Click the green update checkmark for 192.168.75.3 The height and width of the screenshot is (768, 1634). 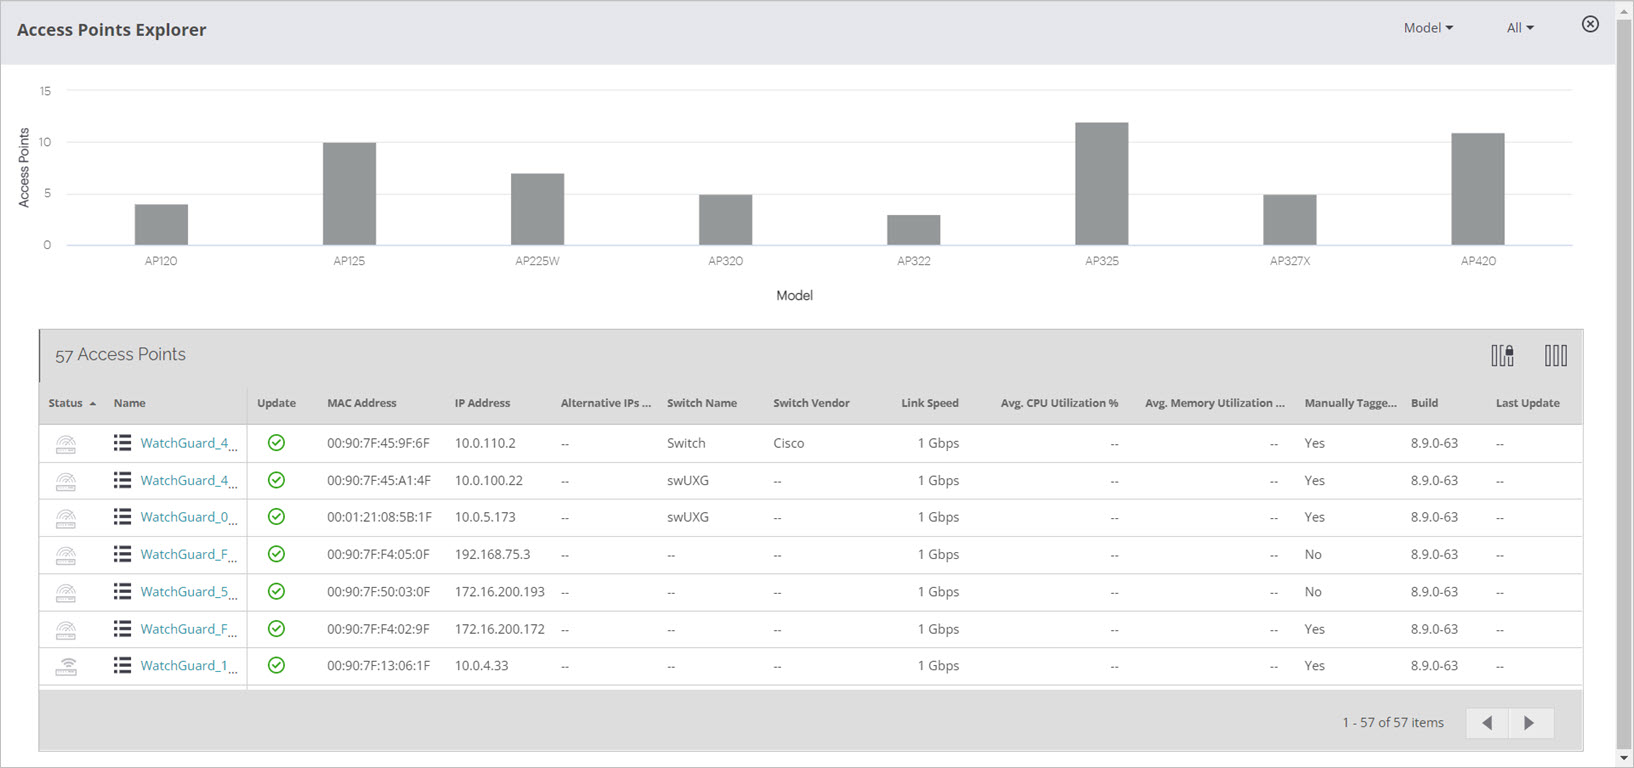(276, 554)
